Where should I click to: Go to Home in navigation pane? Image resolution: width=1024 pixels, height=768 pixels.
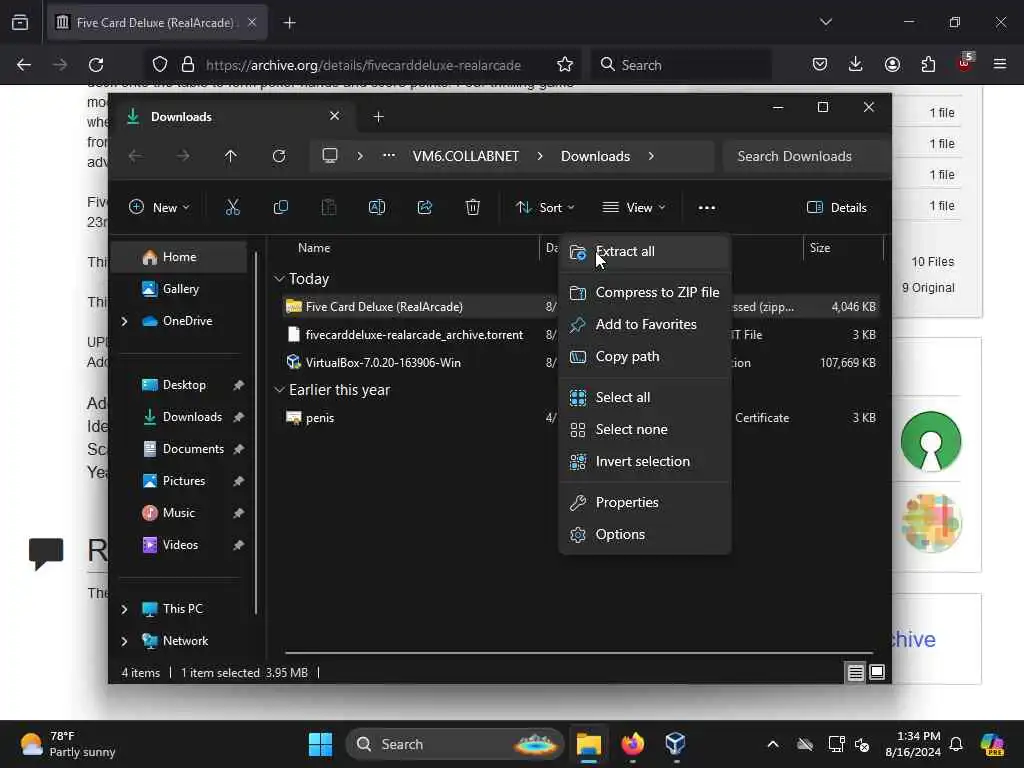(x=180, y=257)
